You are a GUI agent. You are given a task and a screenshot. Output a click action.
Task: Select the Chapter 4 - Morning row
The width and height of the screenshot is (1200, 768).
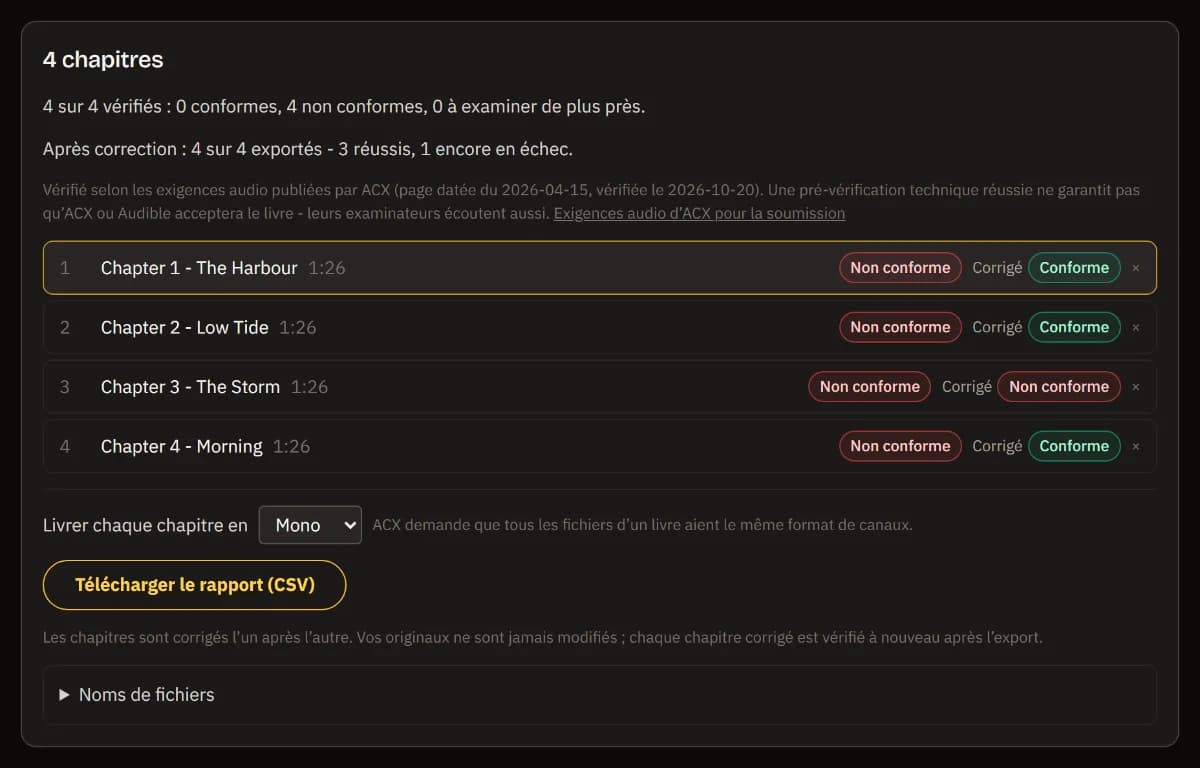pos(600,446)
